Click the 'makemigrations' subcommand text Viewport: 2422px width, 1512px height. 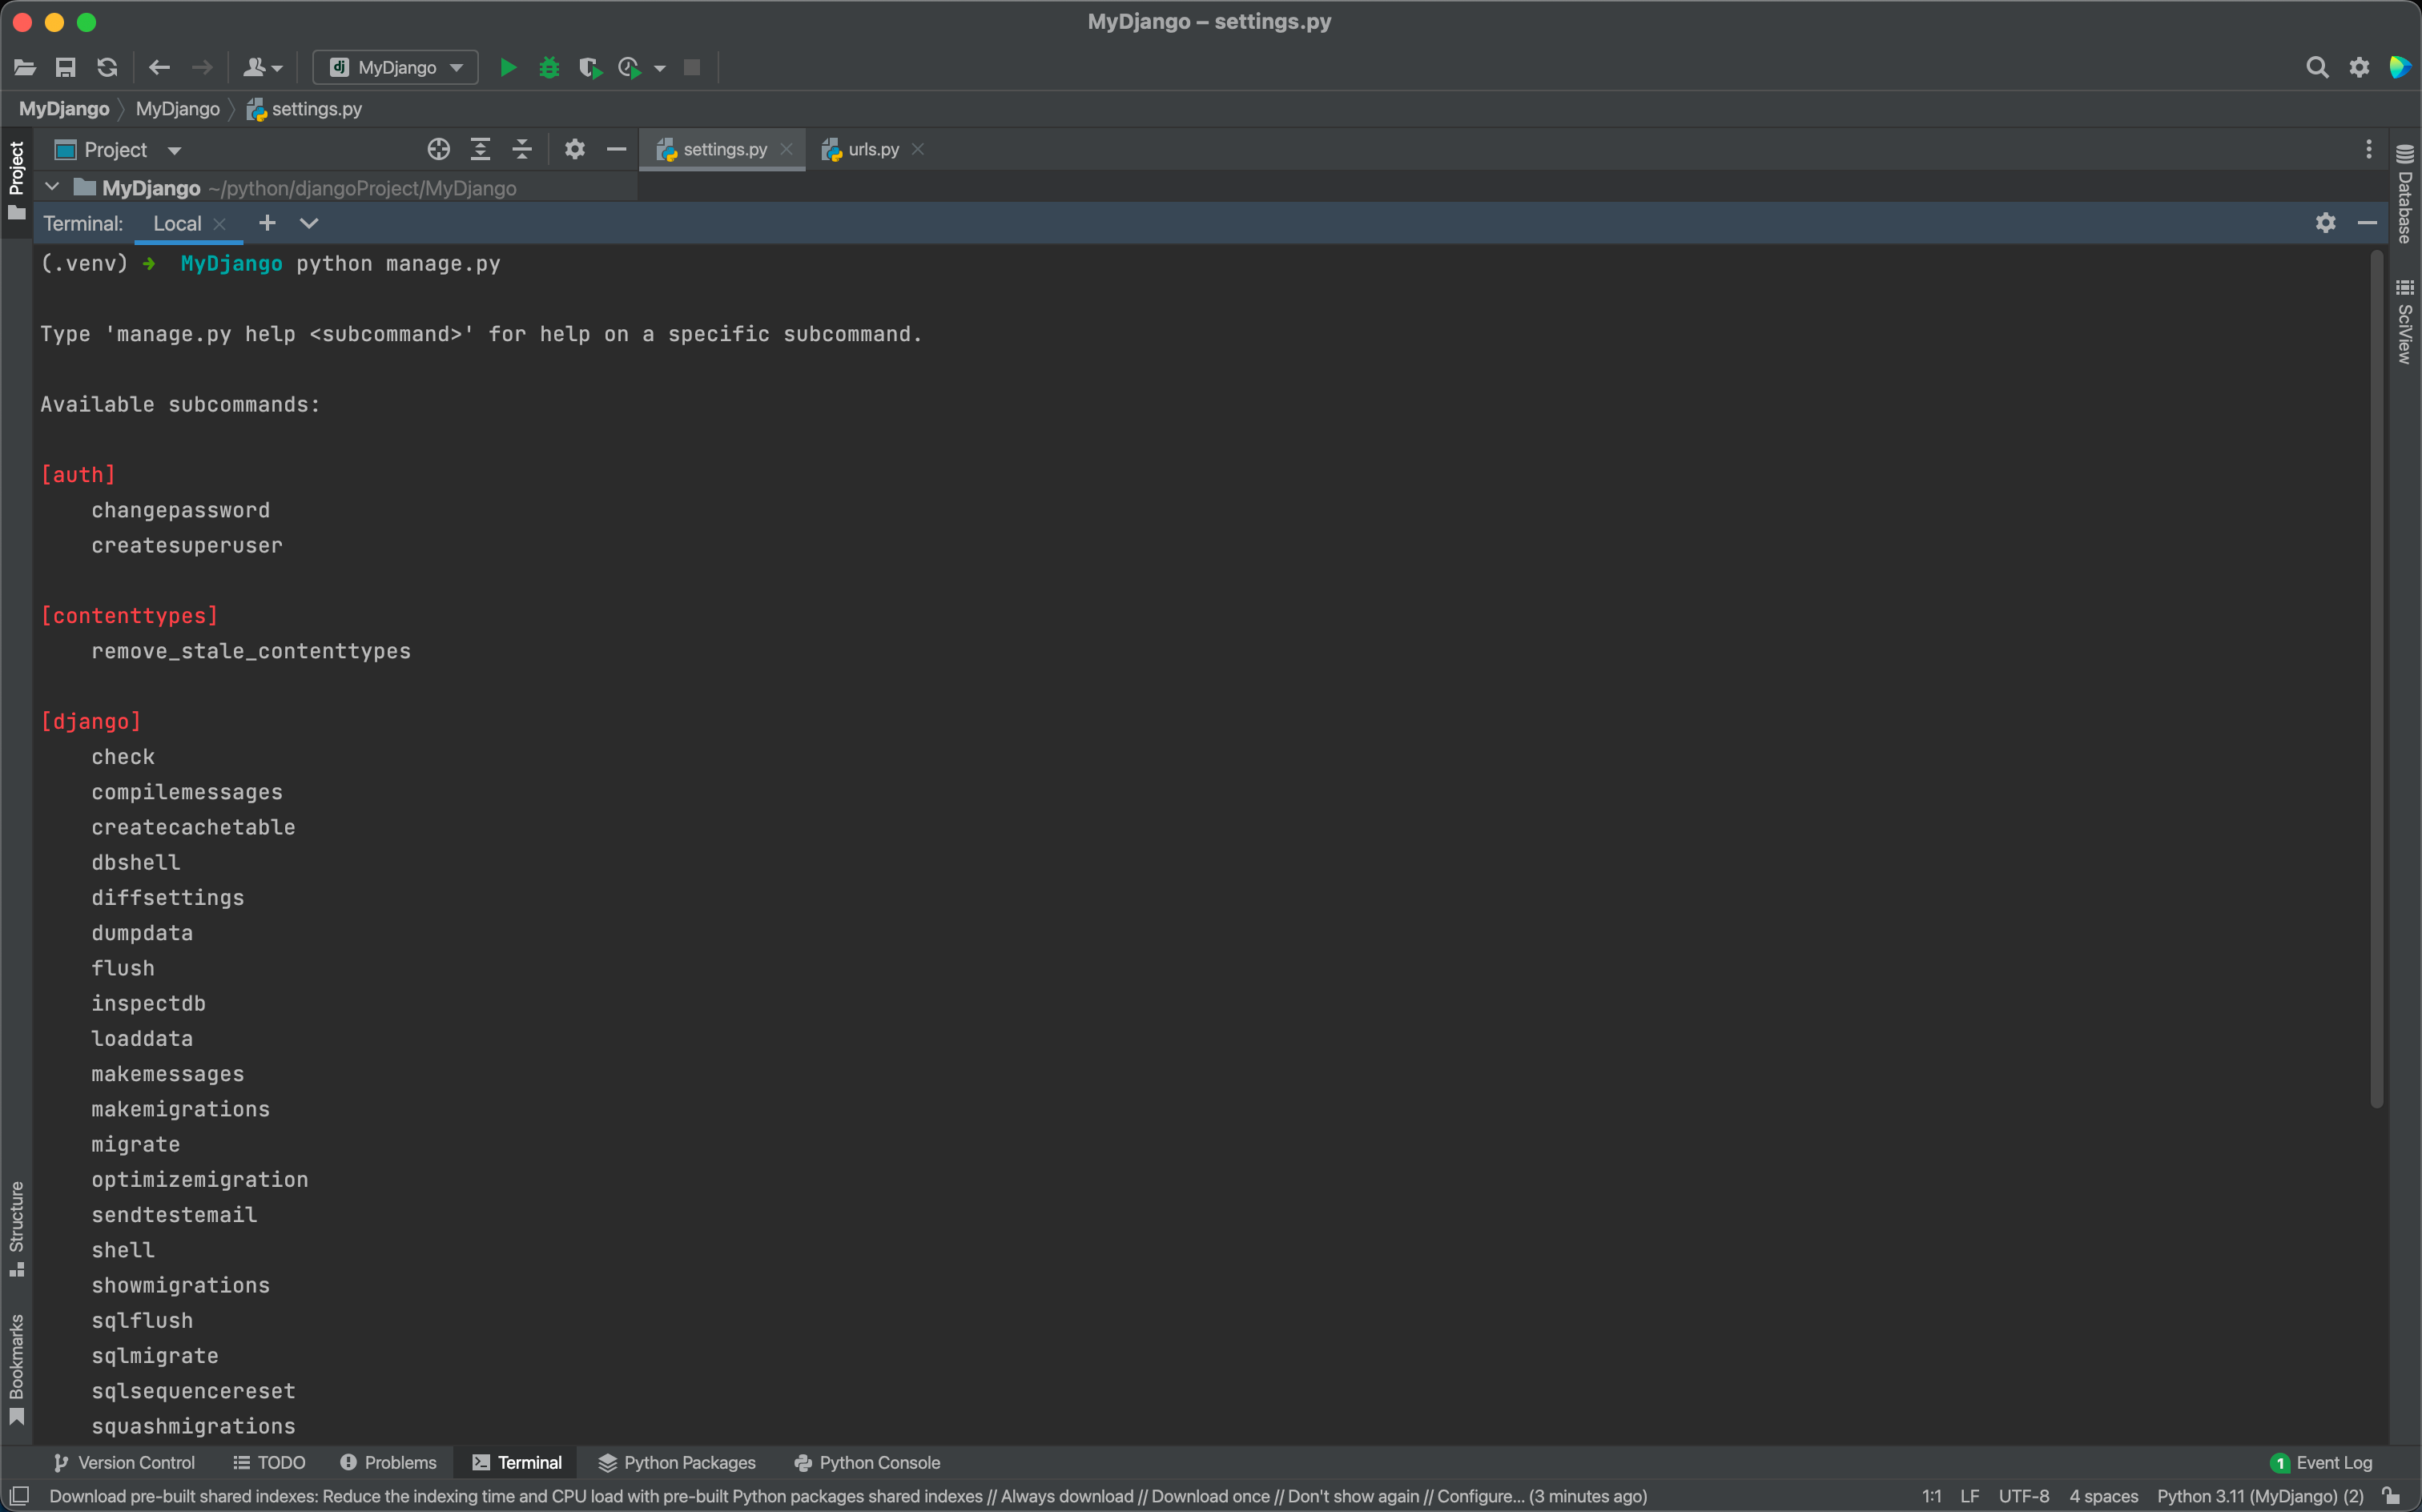[180, 1109]
